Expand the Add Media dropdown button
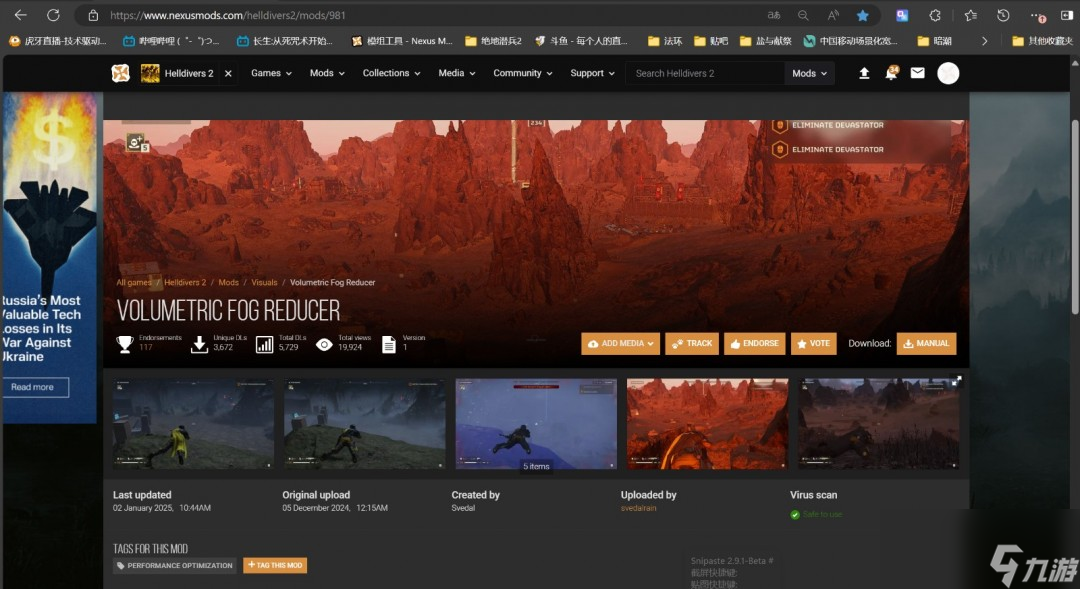Image resolution: width=1080 pixels, height=589 pixels. coord(621,343)
